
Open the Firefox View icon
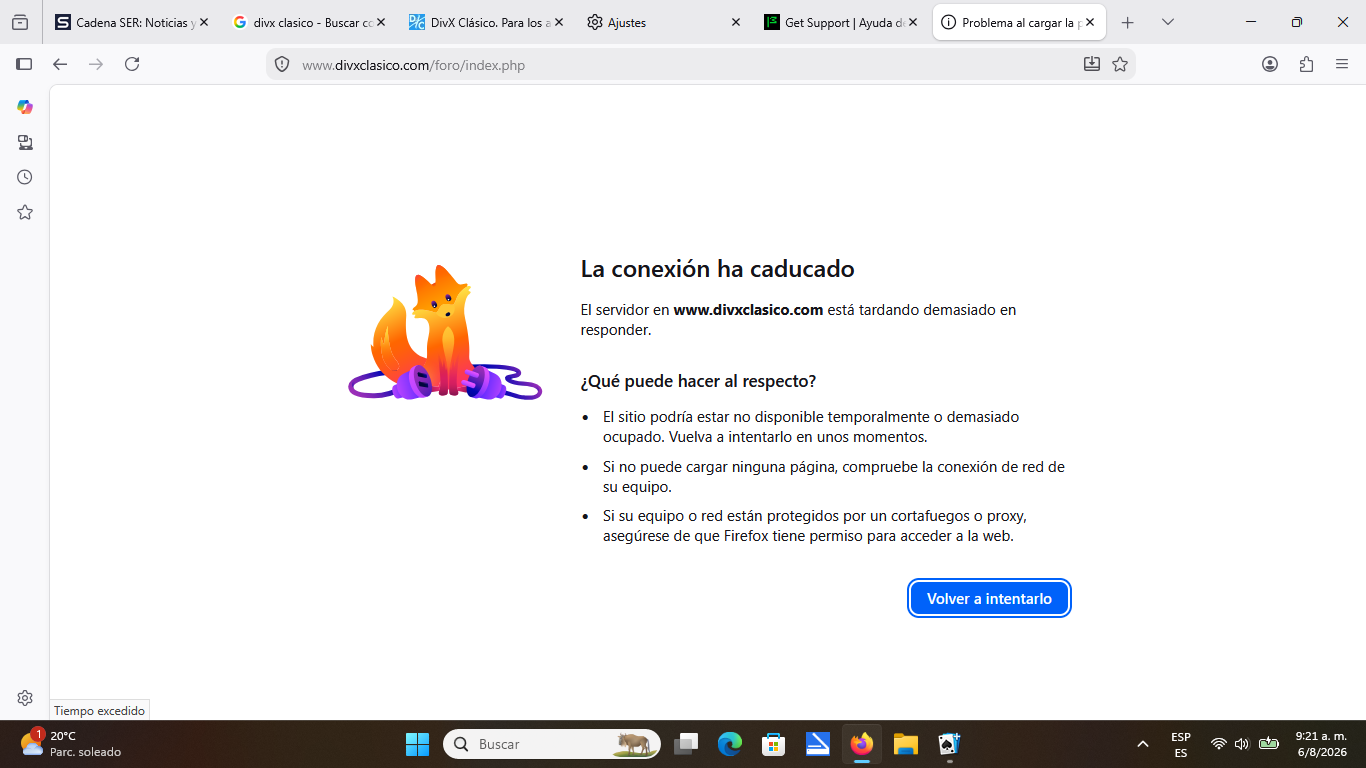click(20, 22)
